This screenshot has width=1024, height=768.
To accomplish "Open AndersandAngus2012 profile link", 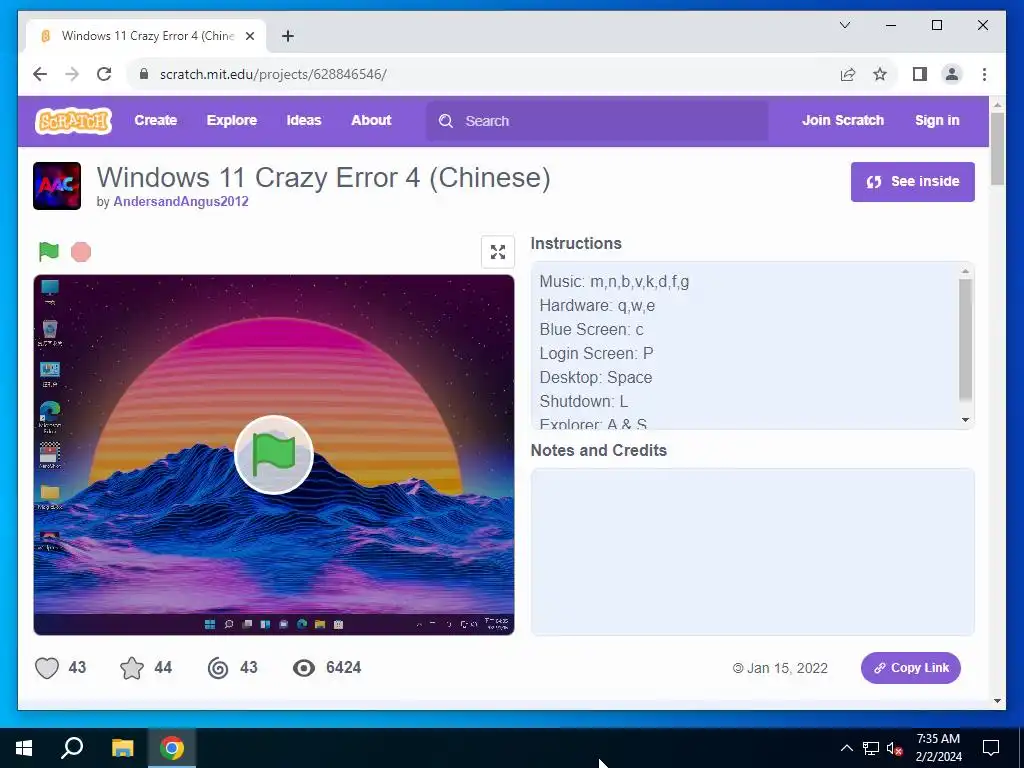I will pyautogui.click(x=181, y=201).
